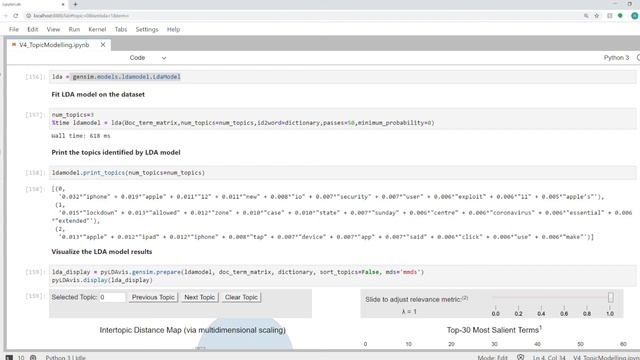
Task: Click the Selected Topic input field
Action: pyautogui.click(x=112, y=297)
